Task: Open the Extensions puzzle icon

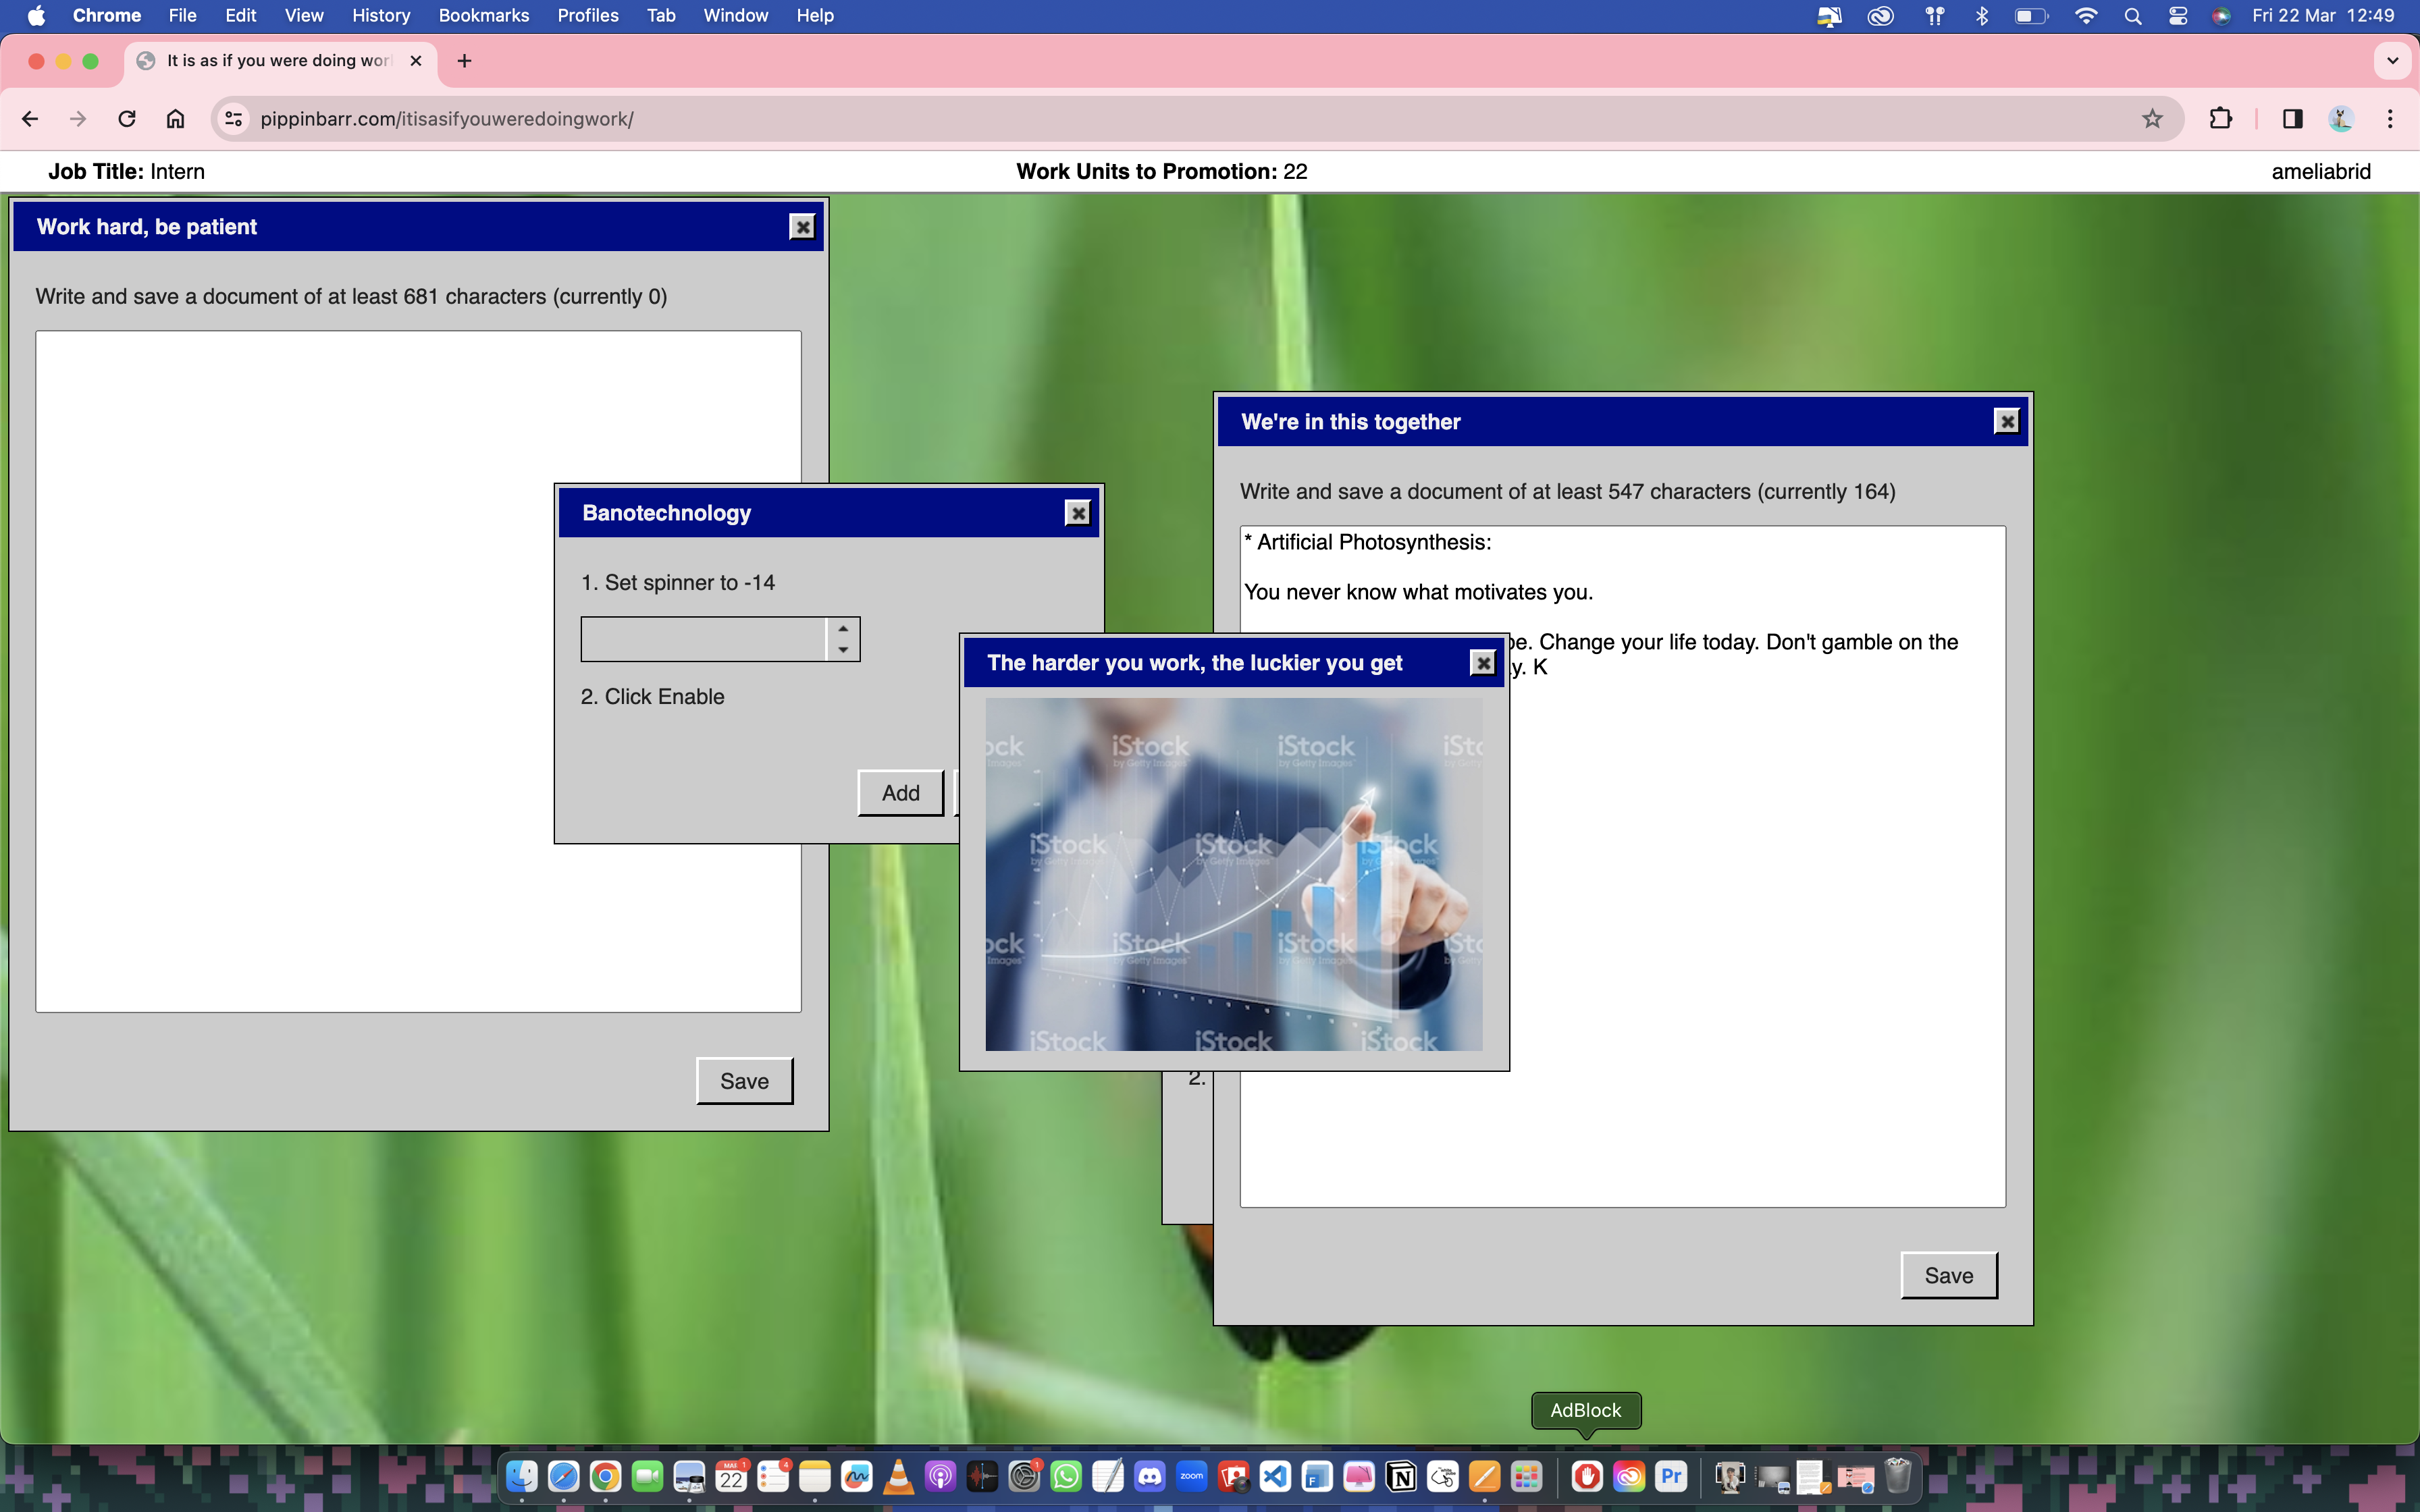Action: [x=2220, y=119]
